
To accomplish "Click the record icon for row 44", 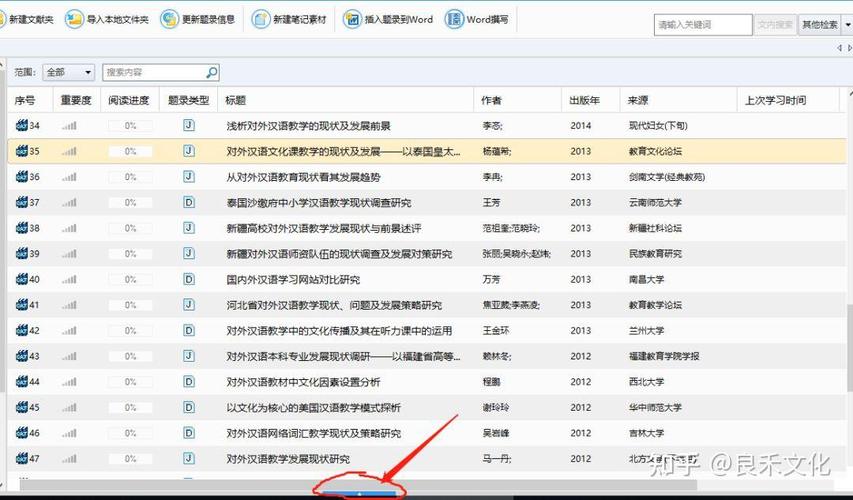I will coord(21,381).
